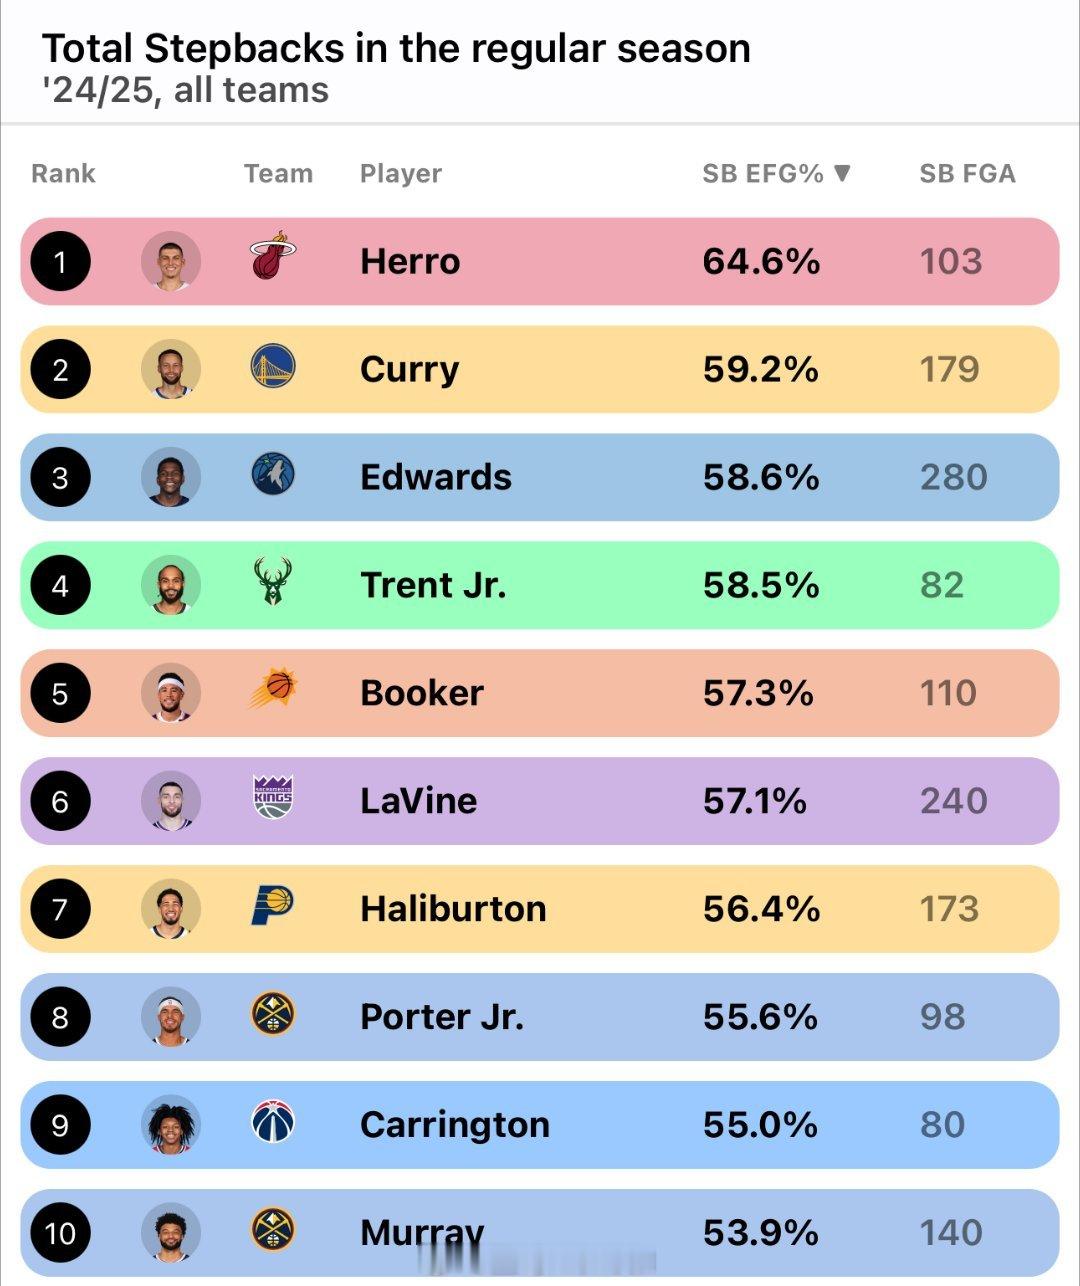Image resolution: width=1080 pixels, height=1286 pixels.
Task: Click the Sacramento Kings logo
Action: (272, 797)
